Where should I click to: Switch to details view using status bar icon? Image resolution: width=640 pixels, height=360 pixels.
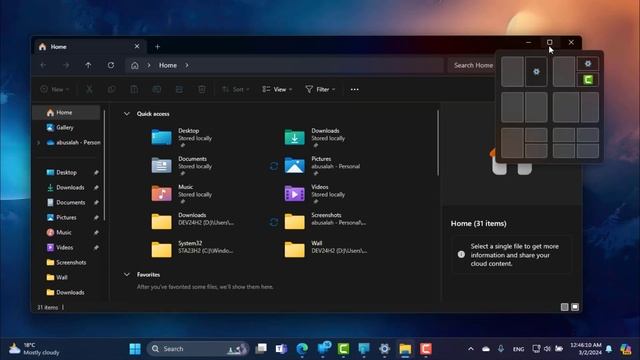coord(564,307)
